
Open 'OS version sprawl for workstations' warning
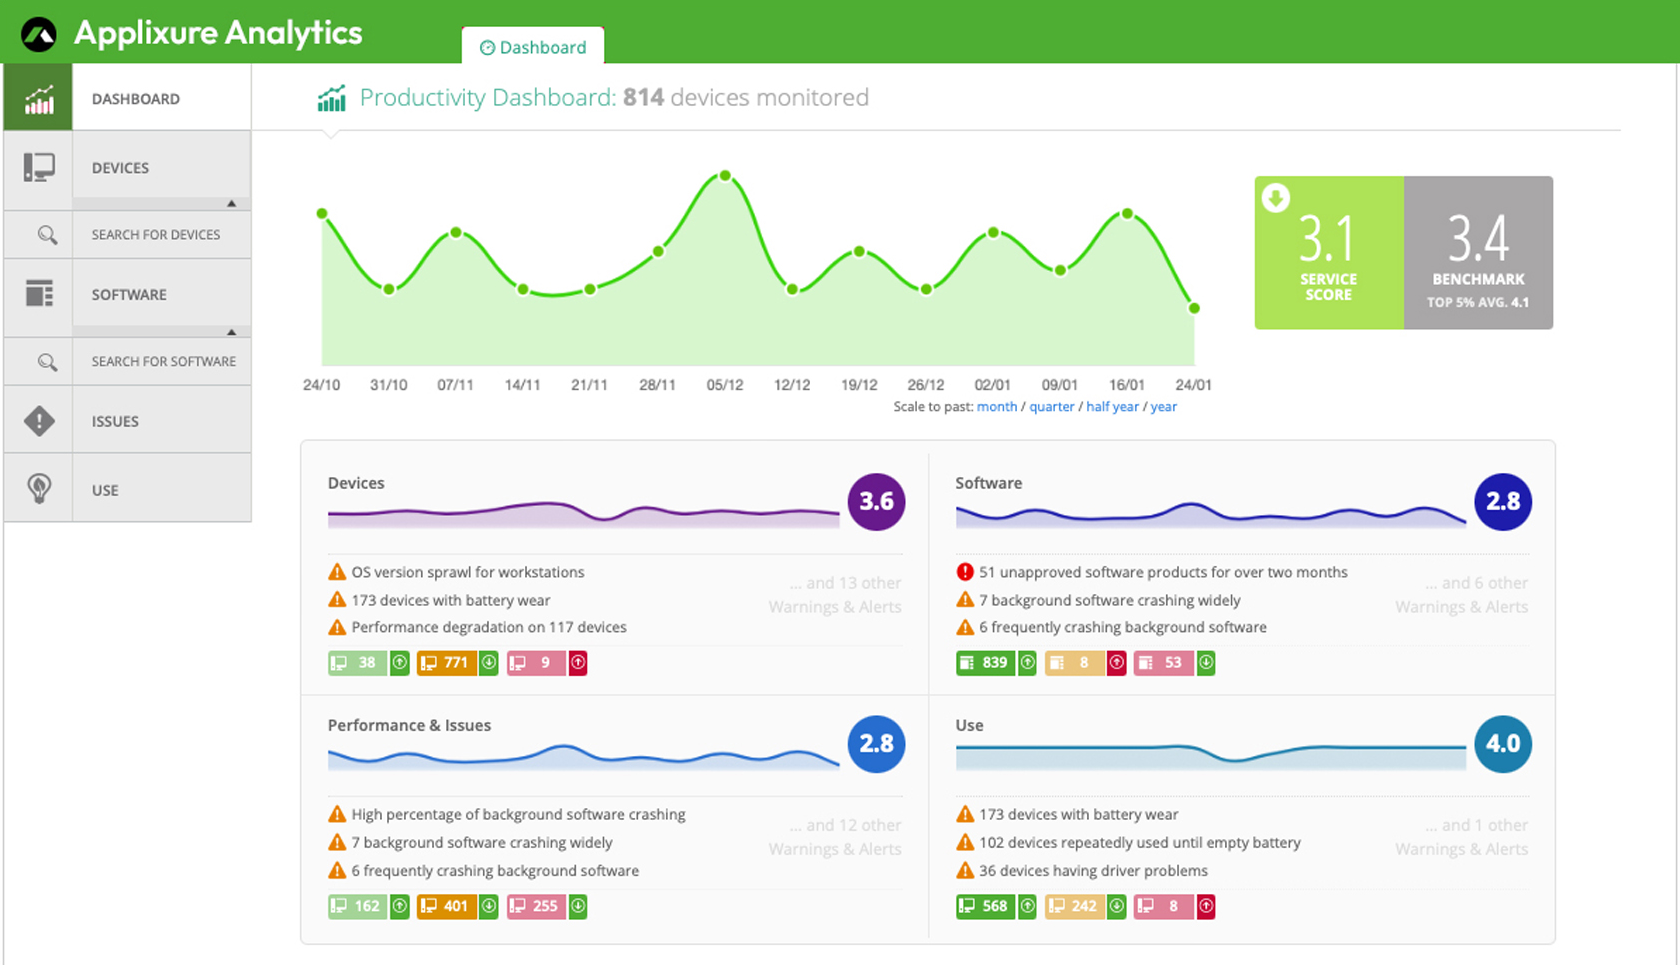468,572
